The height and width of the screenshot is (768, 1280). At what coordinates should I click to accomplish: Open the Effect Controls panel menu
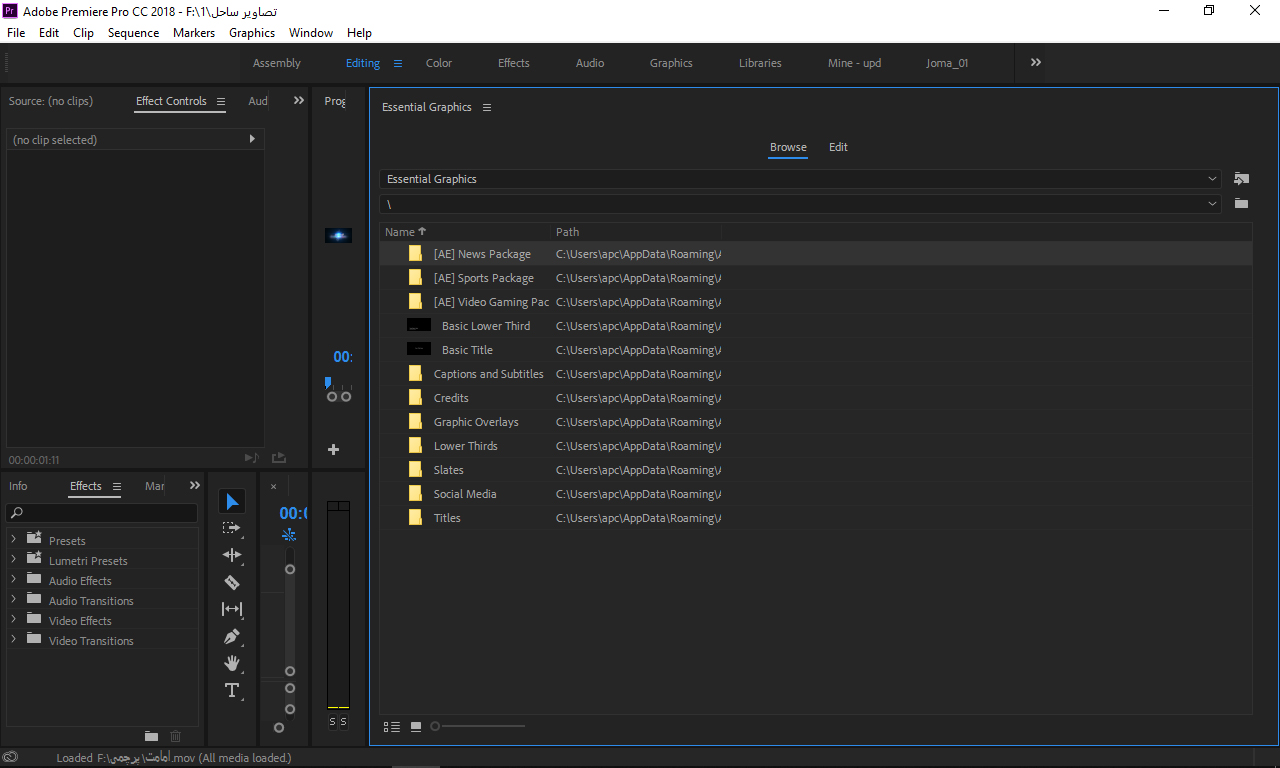pos(221,101)
